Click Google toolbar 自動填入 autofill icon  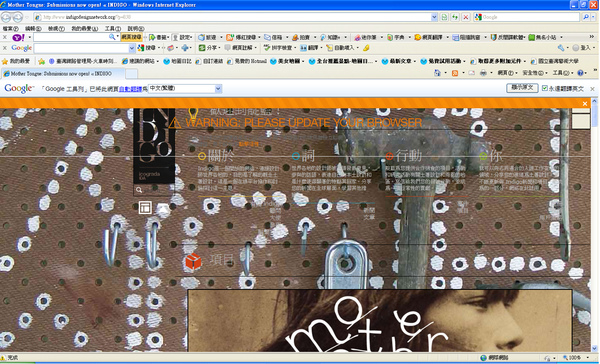(x=329, y=48)
